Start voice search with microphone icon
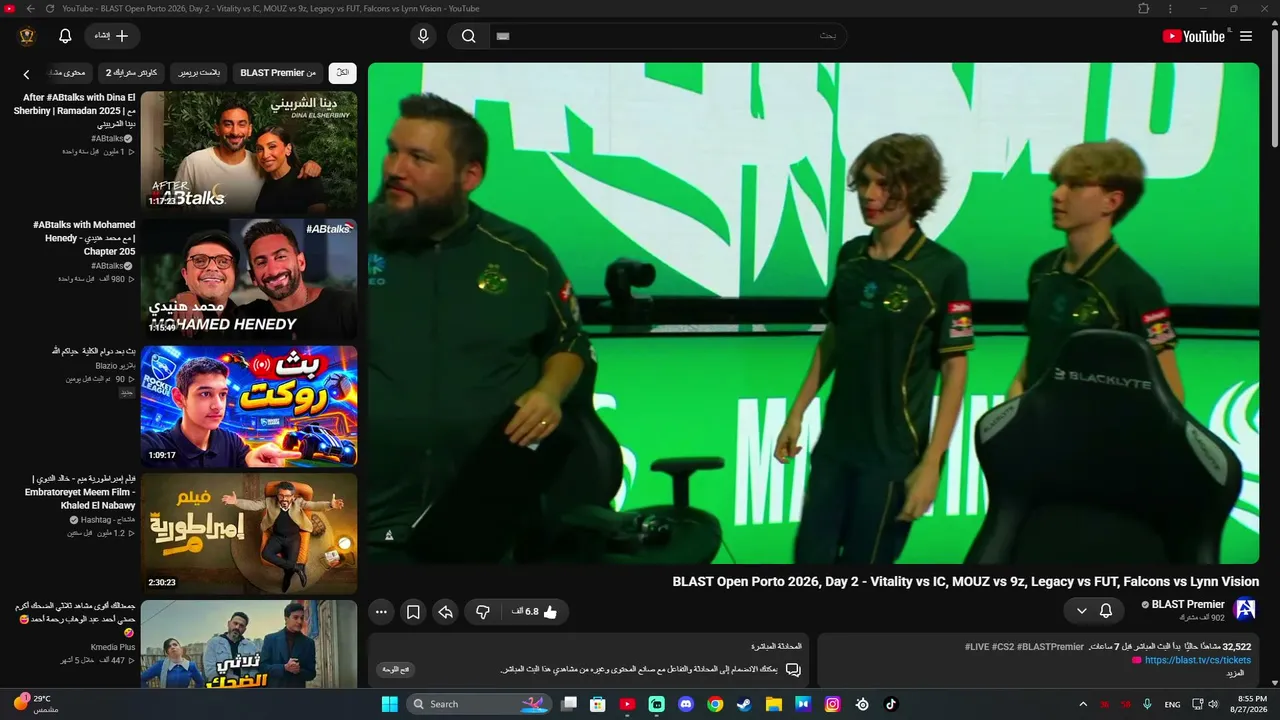This screenshot has height=720, width=1280. [x=423, y=36]
